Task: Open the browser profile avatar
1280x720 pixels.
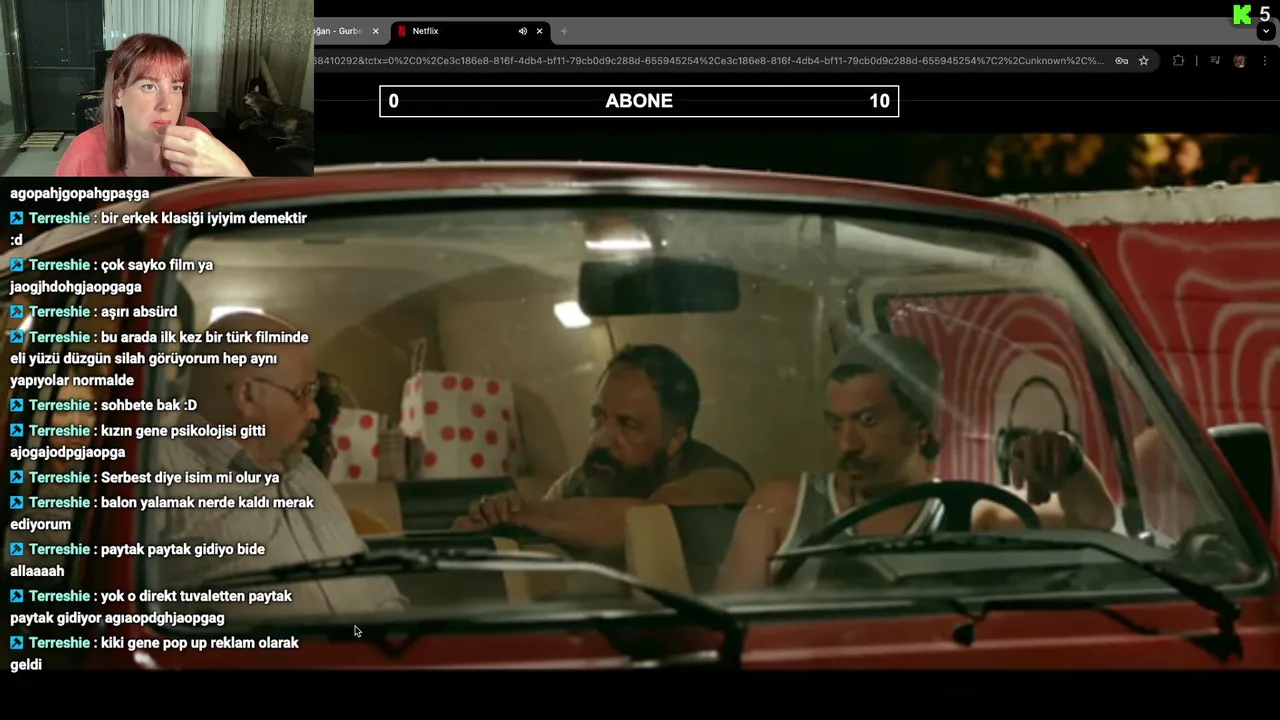Action: 1239,61
